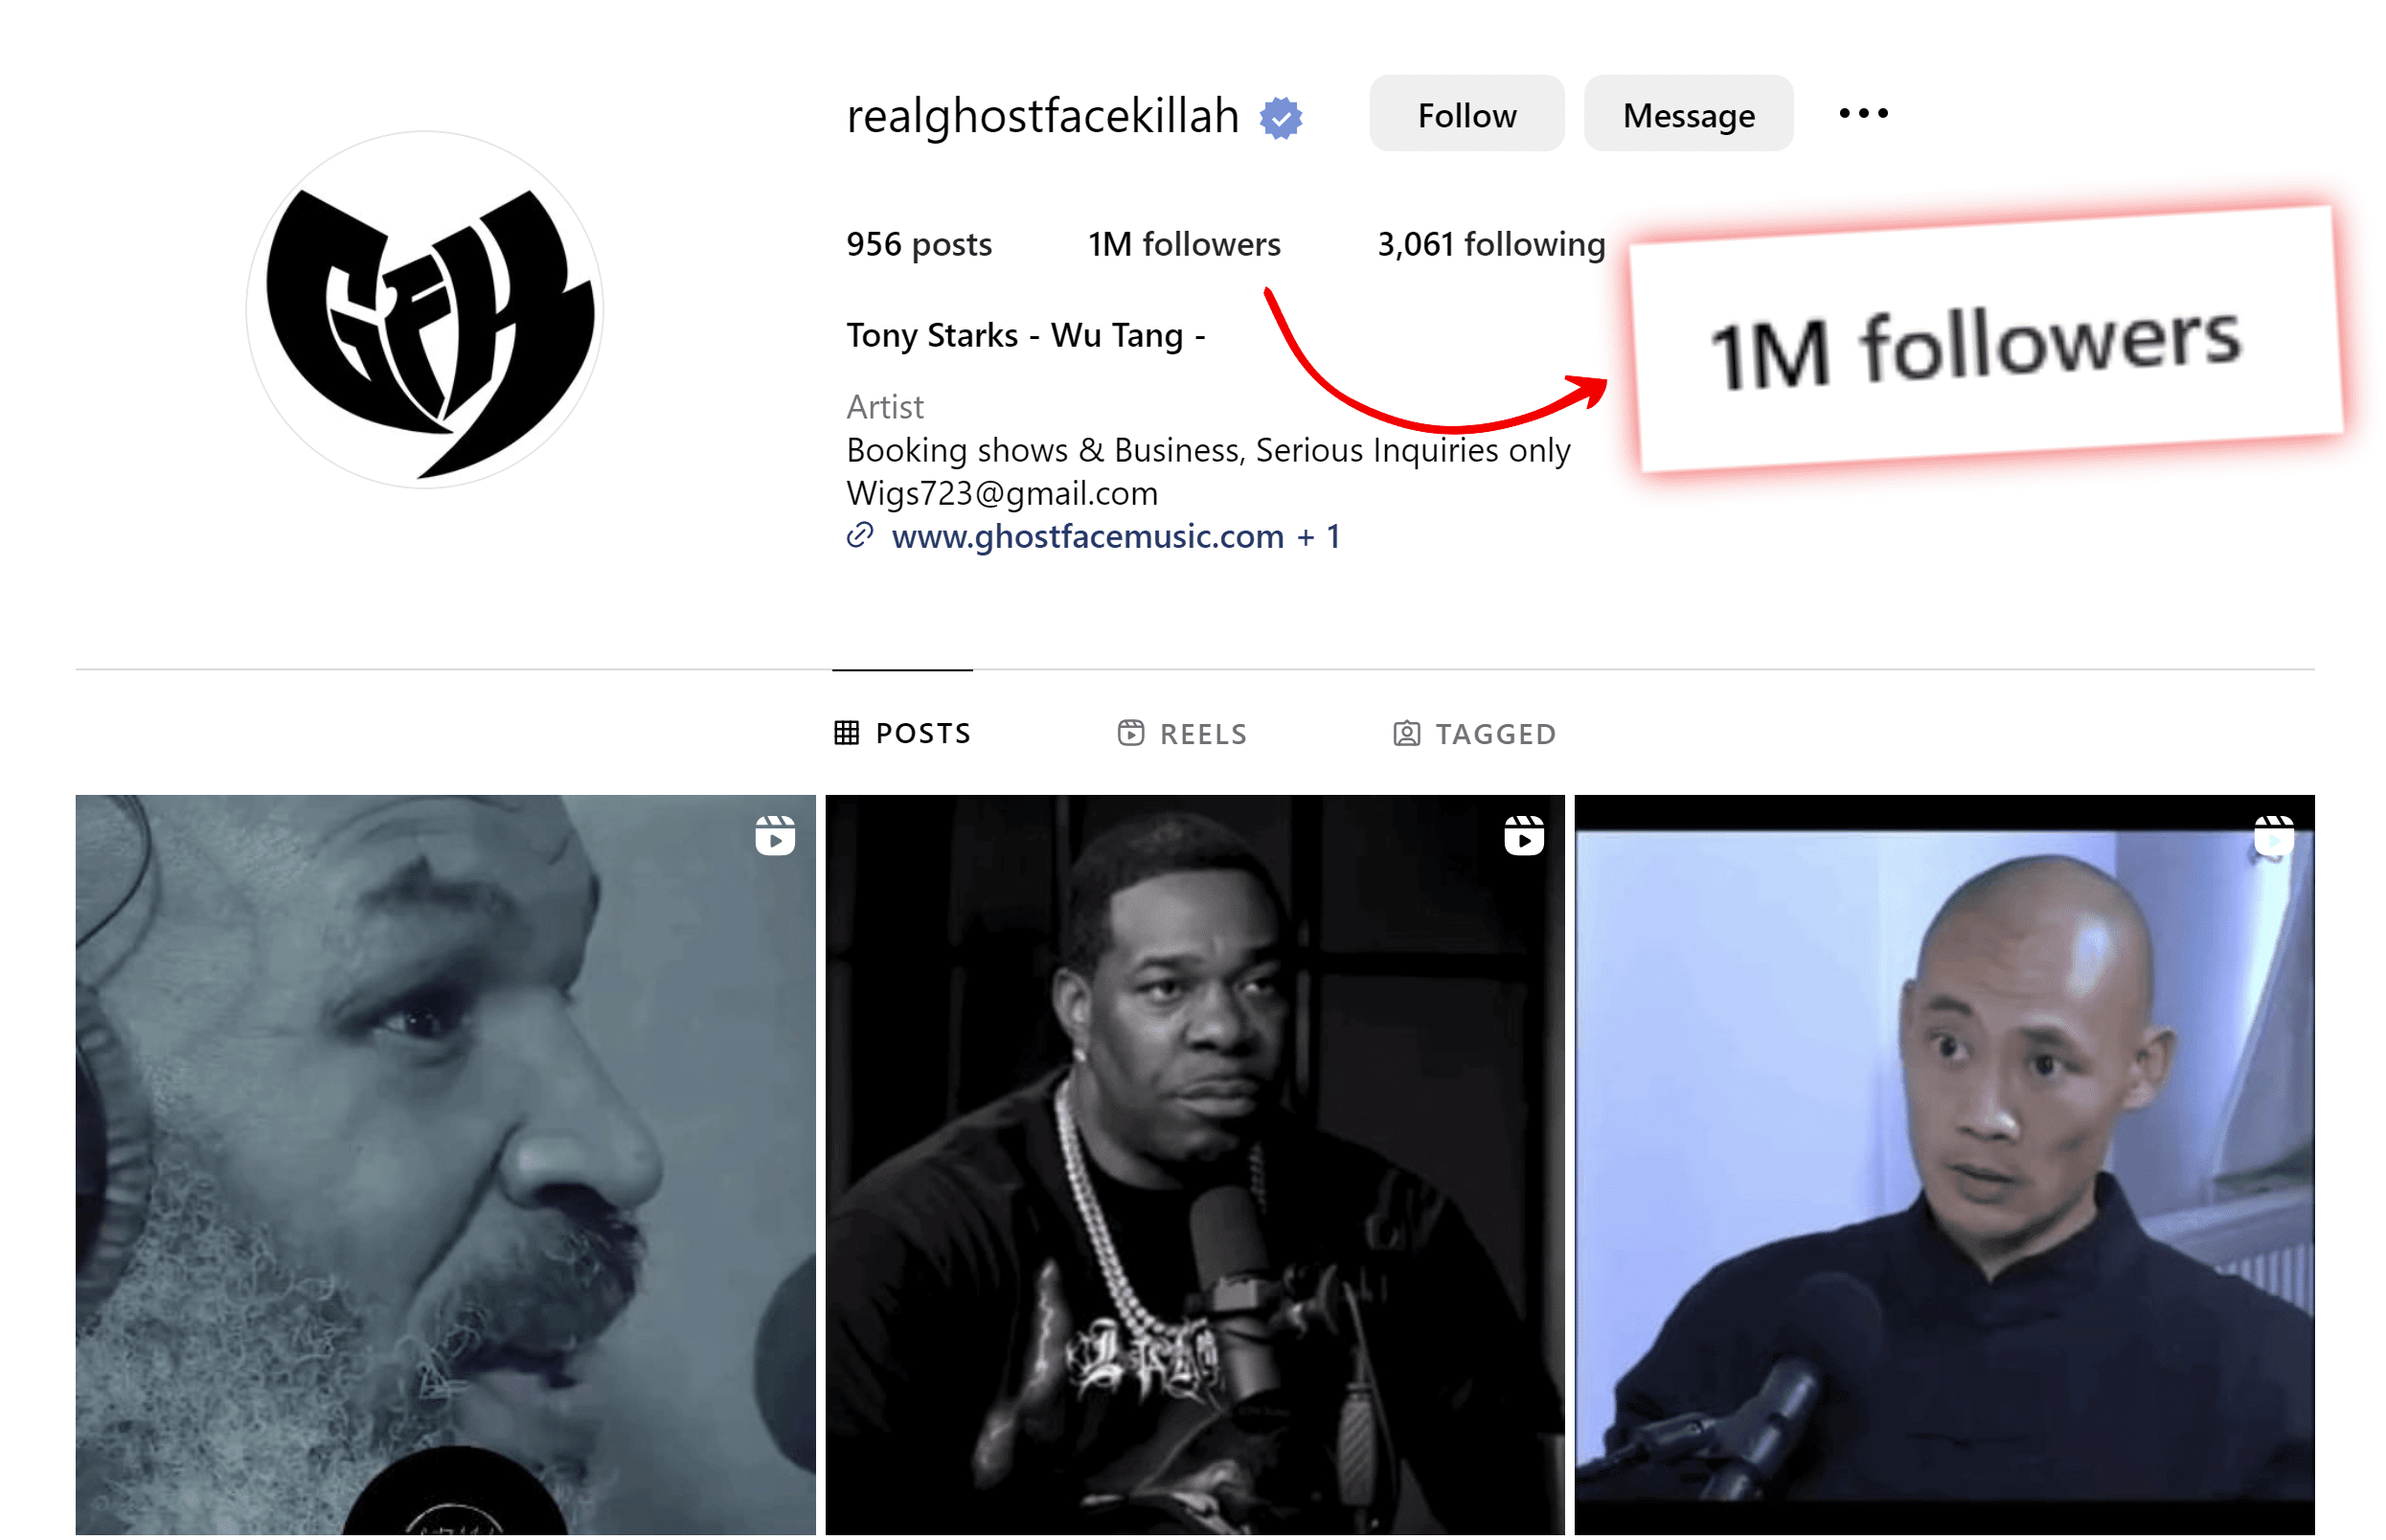The image size is (2386, 1540).
Task: Open the 1M followers list
Action: 1184,244
